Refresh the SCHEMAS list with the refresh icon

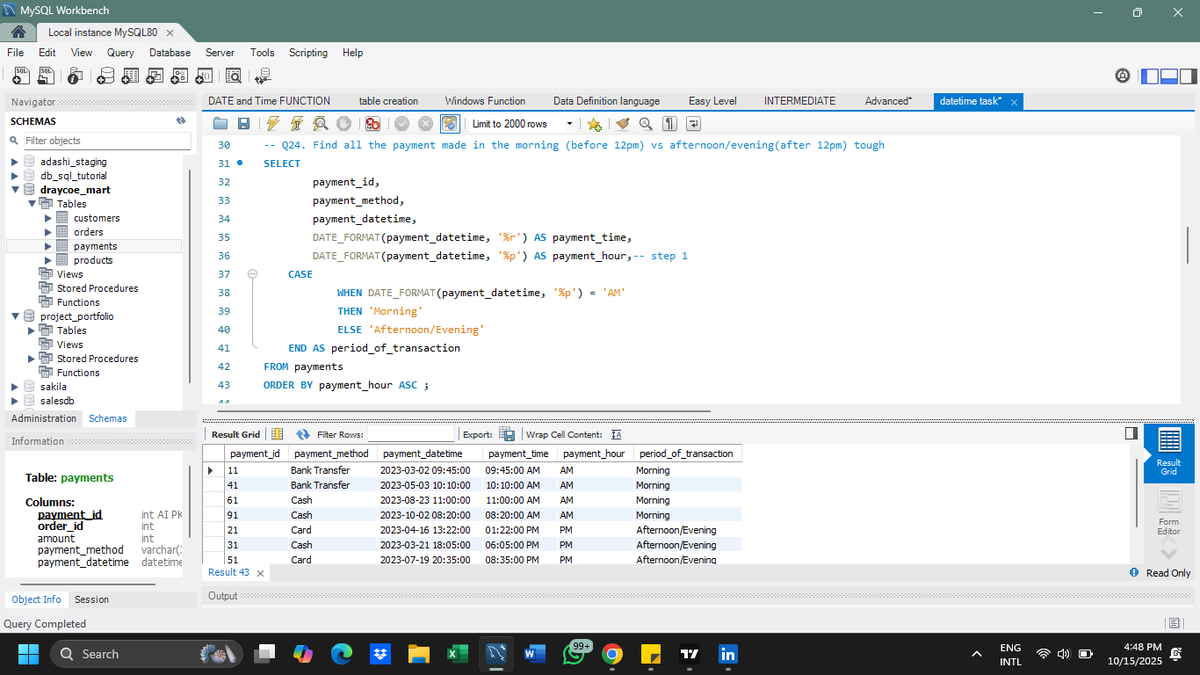(x=181, y=121)
